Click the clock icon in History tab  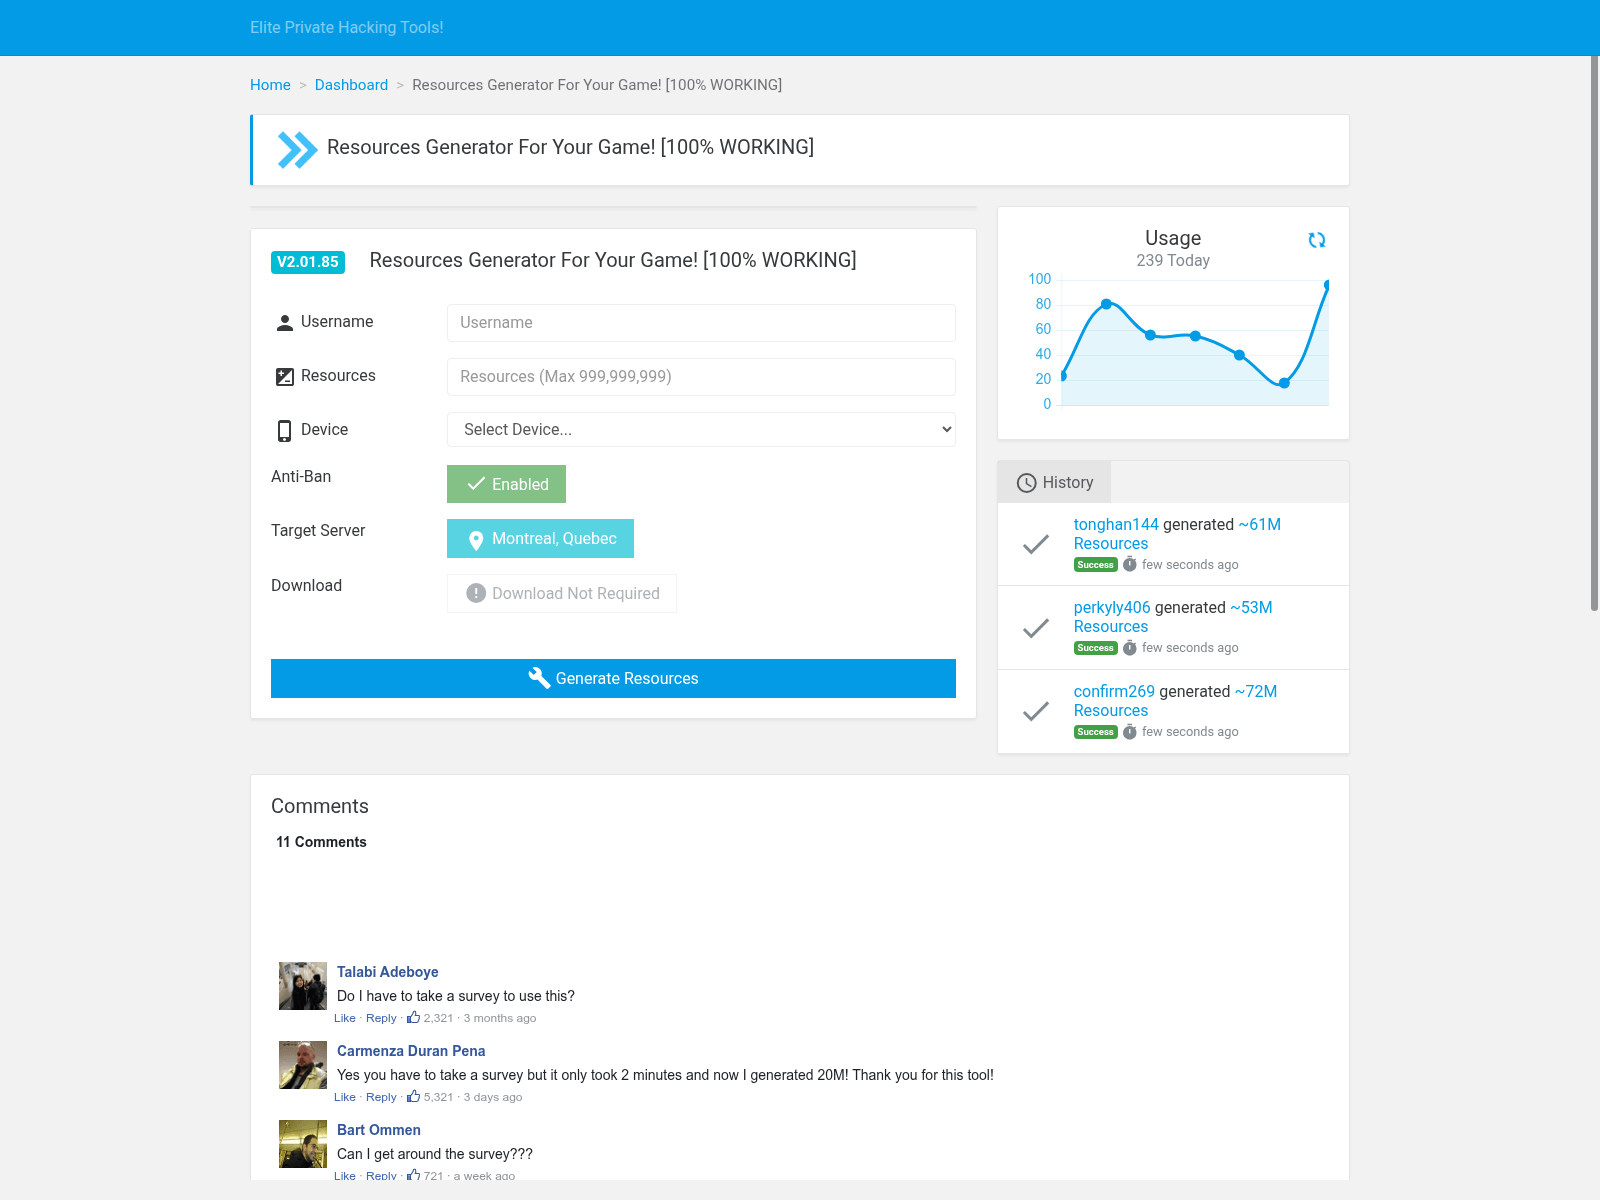(1027, 483)
